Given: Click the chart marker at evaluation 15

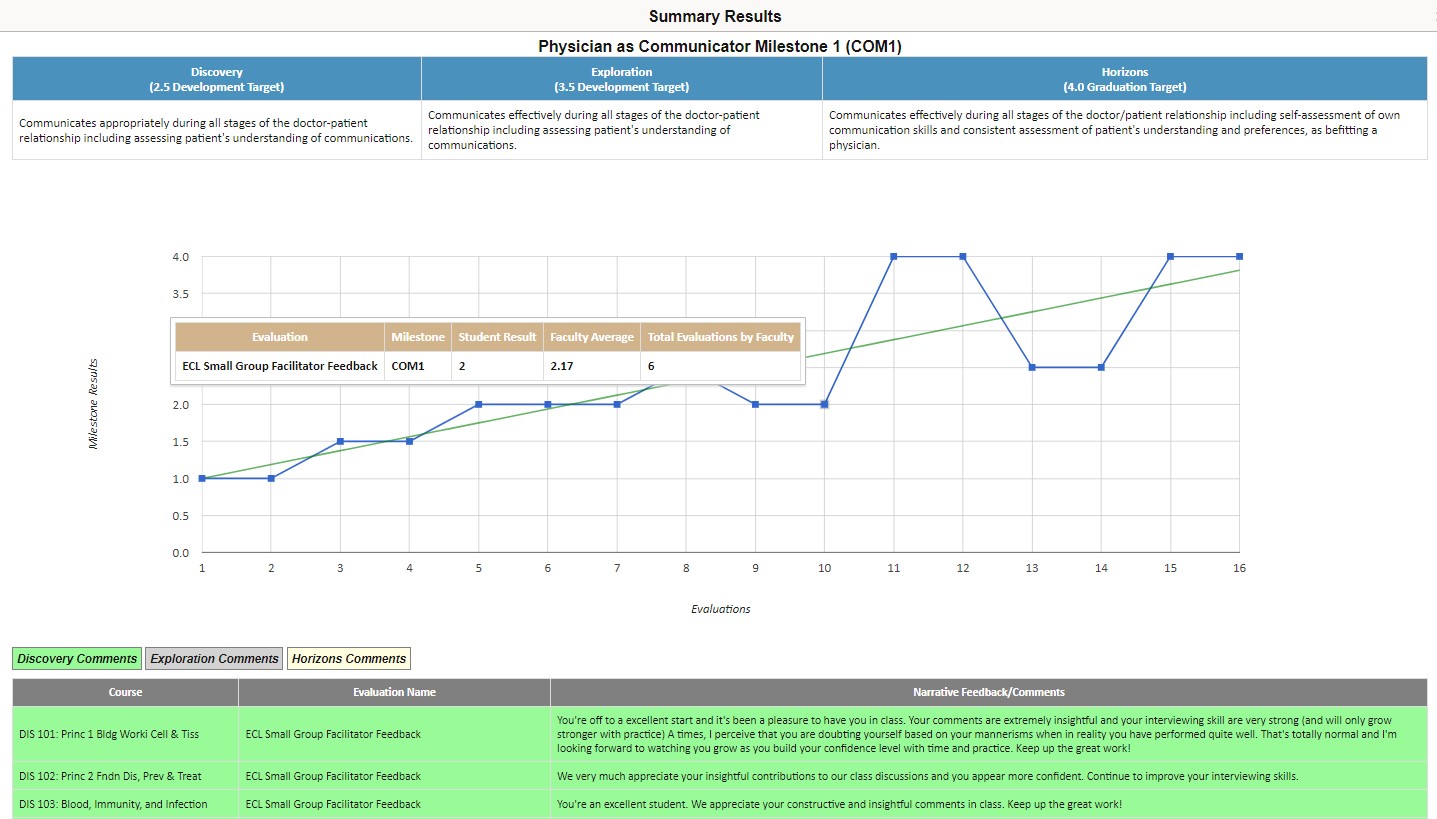Looking at the screenshot, I should pos(1170,257).
